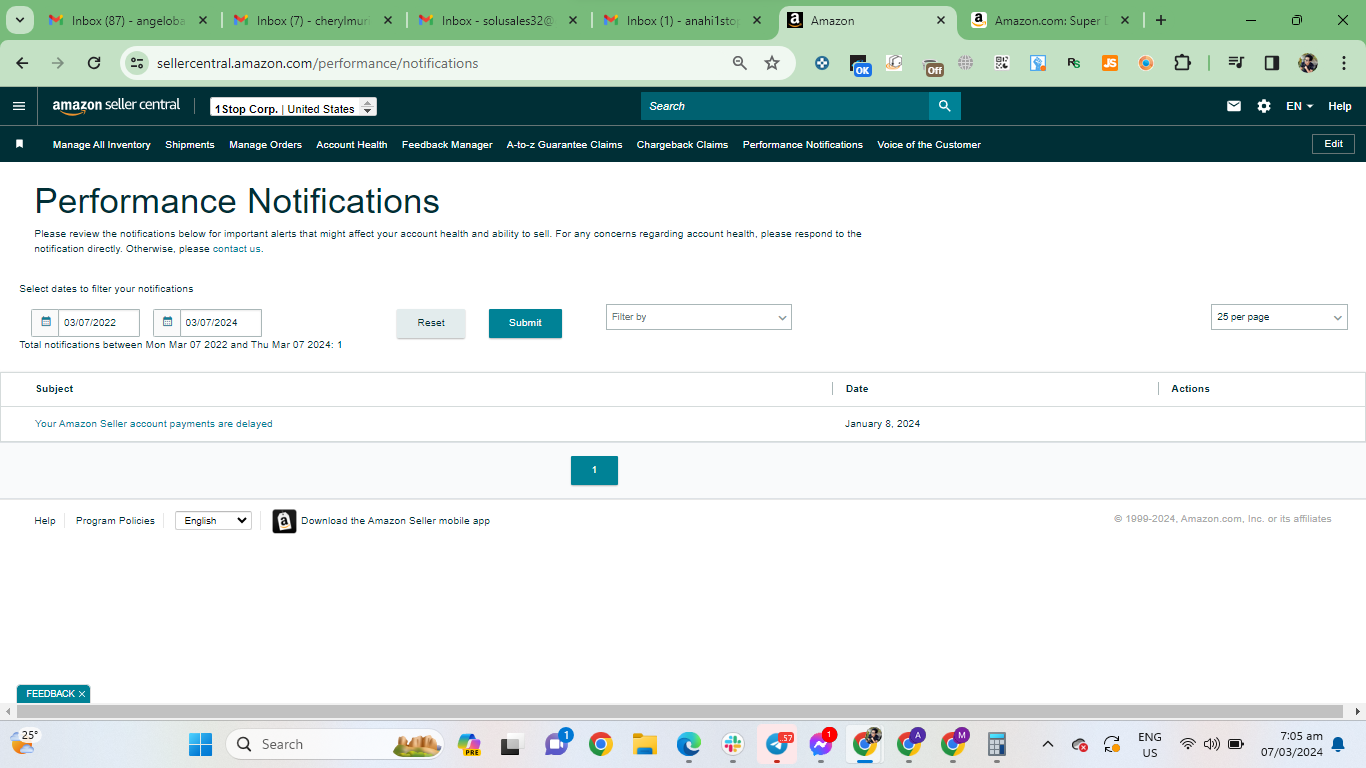1366x768 pixels.
Task: Open Slack from the taskbar
Action: click(x=733, y=744)
